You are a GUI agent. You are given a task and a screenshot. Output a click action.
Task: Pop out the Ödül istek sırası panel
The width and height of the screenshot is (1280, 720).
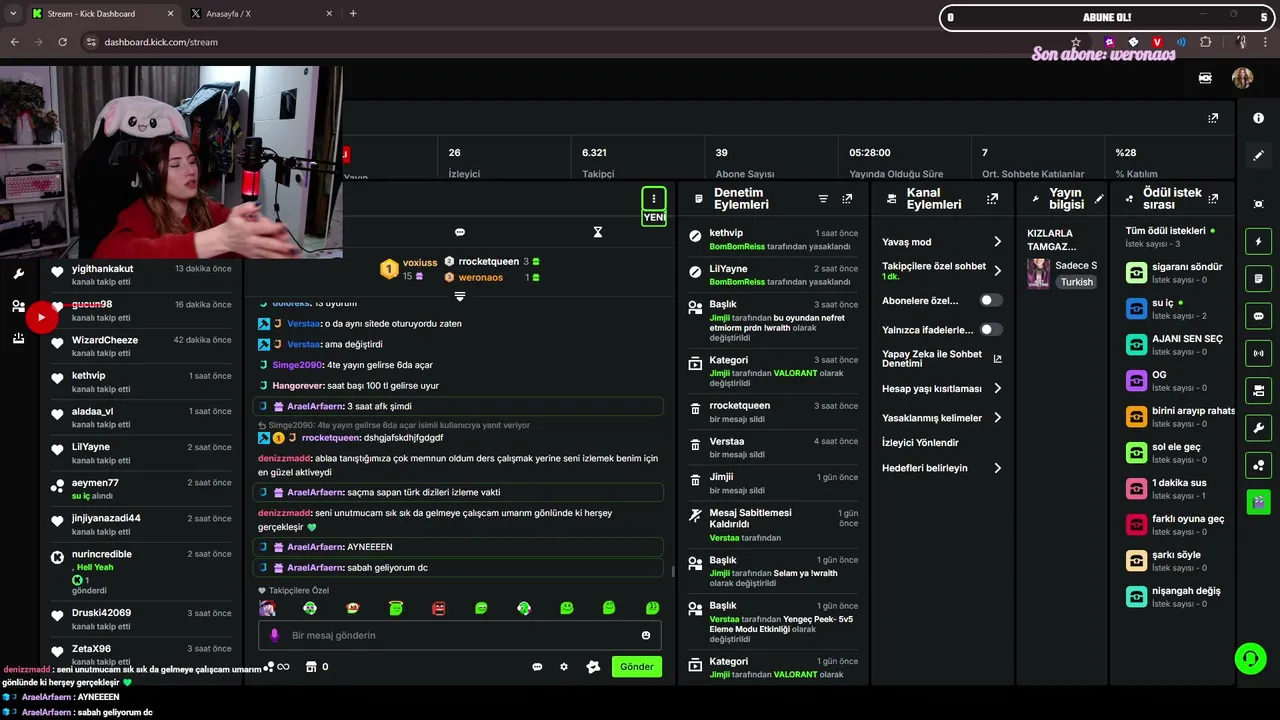pyautogui.click(x=1213, y=199)
